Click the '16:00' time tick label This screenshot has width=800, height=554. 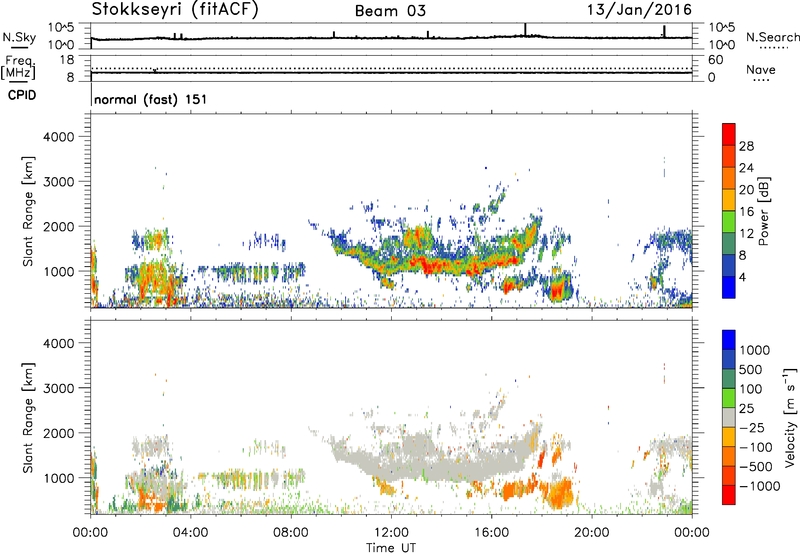(491, 533)
